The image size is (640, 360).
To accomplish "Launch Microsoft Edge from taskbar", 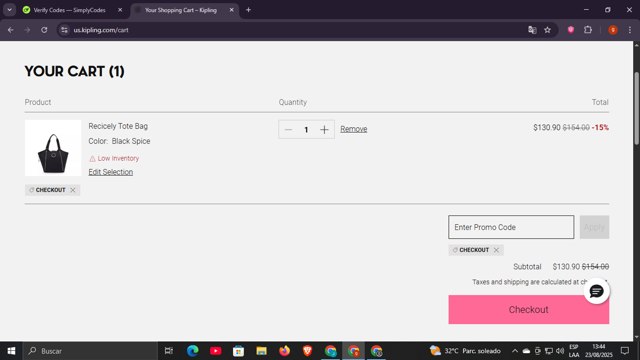I will 193,351.
